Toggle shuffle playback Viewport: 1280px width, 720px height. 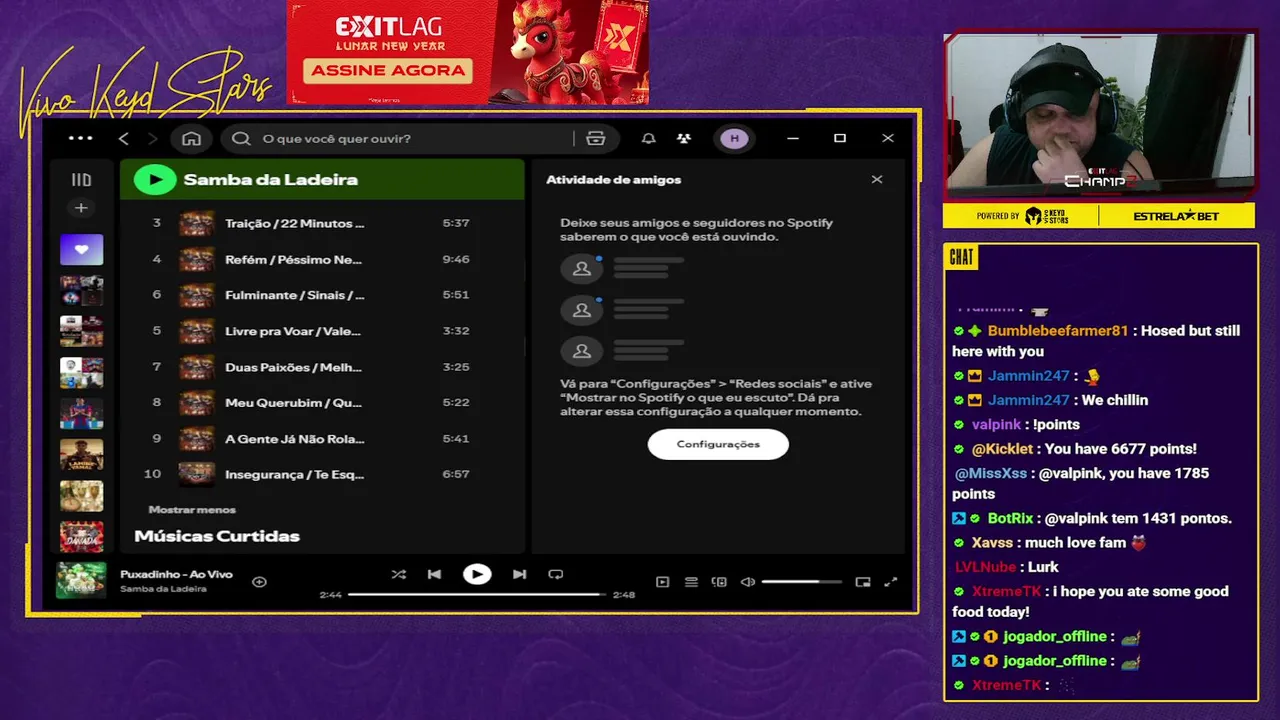point(398,574)
